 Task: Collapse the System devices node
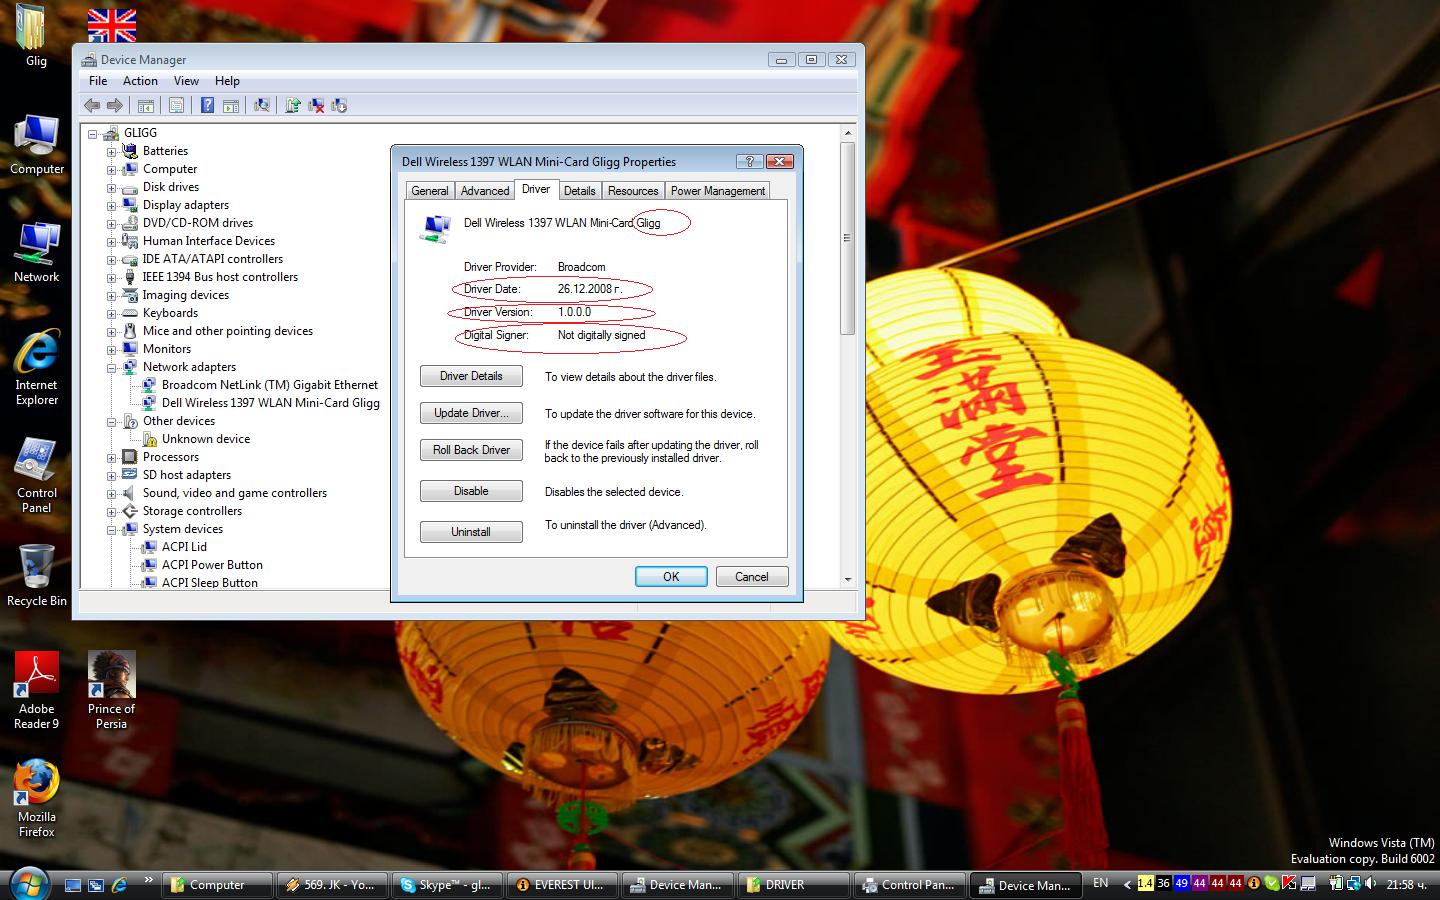point(112,530)
